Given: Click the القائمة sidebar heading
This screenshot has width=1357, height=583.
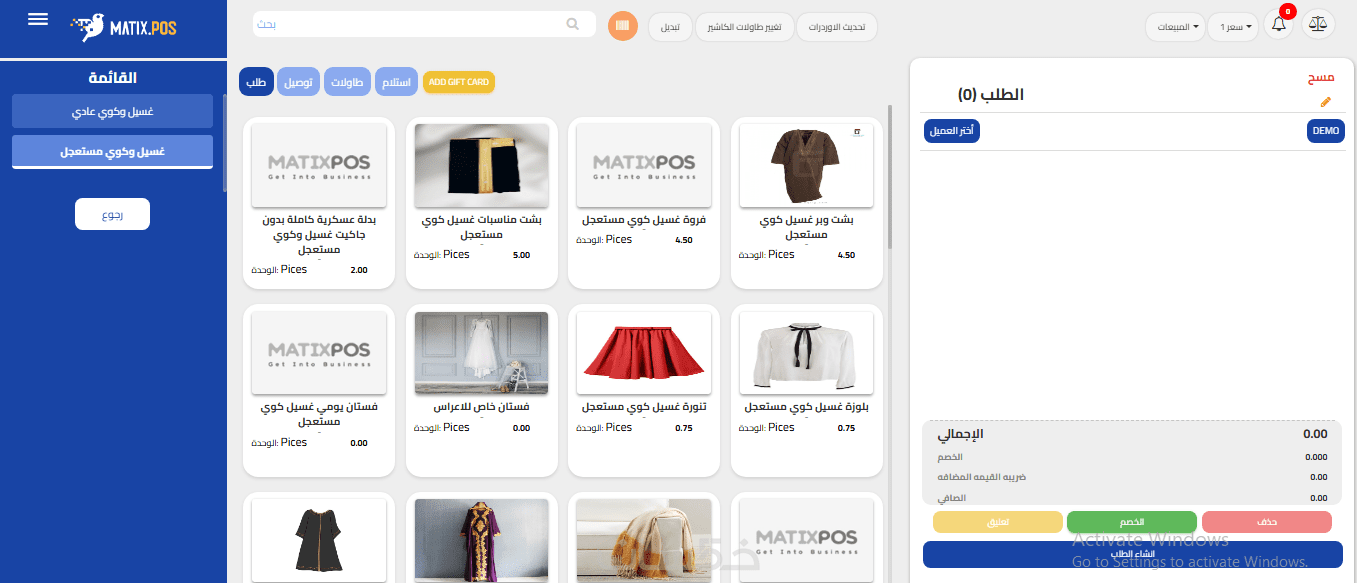Looking at the screenshot, I should pyautogui.click(x=112, y=77).
